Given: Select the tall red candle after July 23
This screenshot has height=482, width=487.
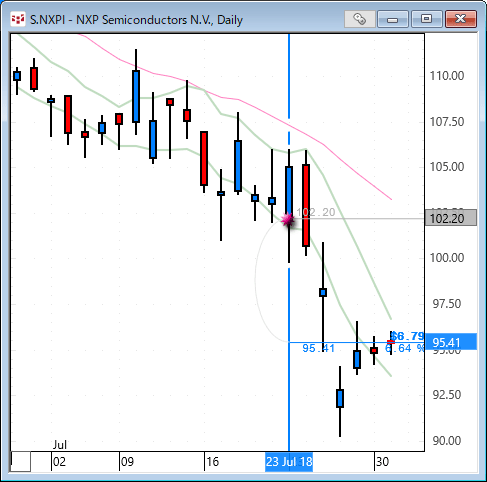Looking at the screenshot, I should 306,205.
